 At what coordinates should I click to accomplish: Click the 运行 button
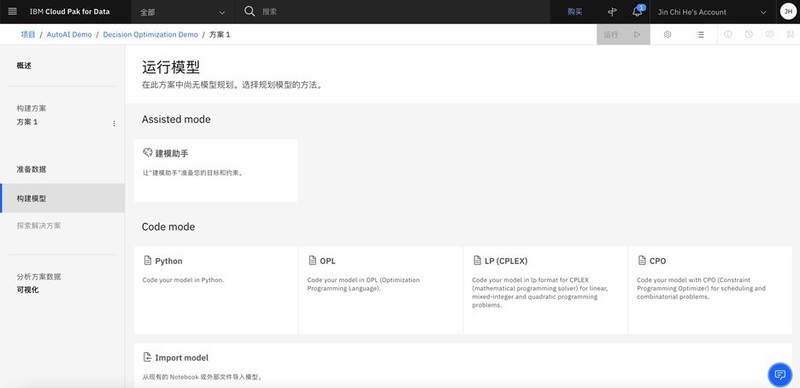pyautogui.click(x=623, y=35)
